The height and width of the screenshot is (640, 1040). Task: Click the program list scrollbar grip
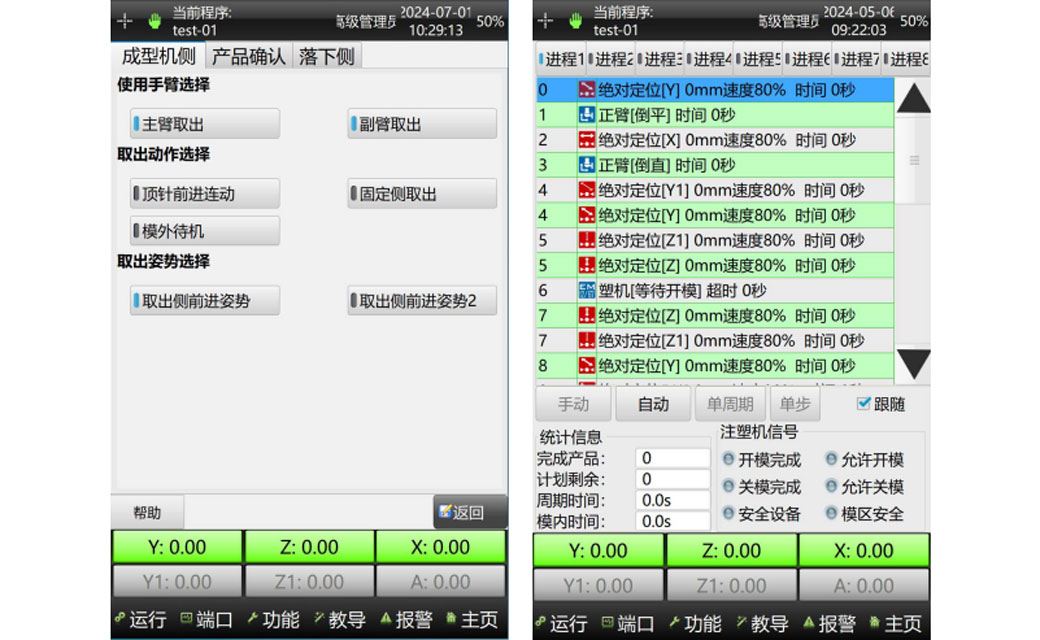coord(913,160)
